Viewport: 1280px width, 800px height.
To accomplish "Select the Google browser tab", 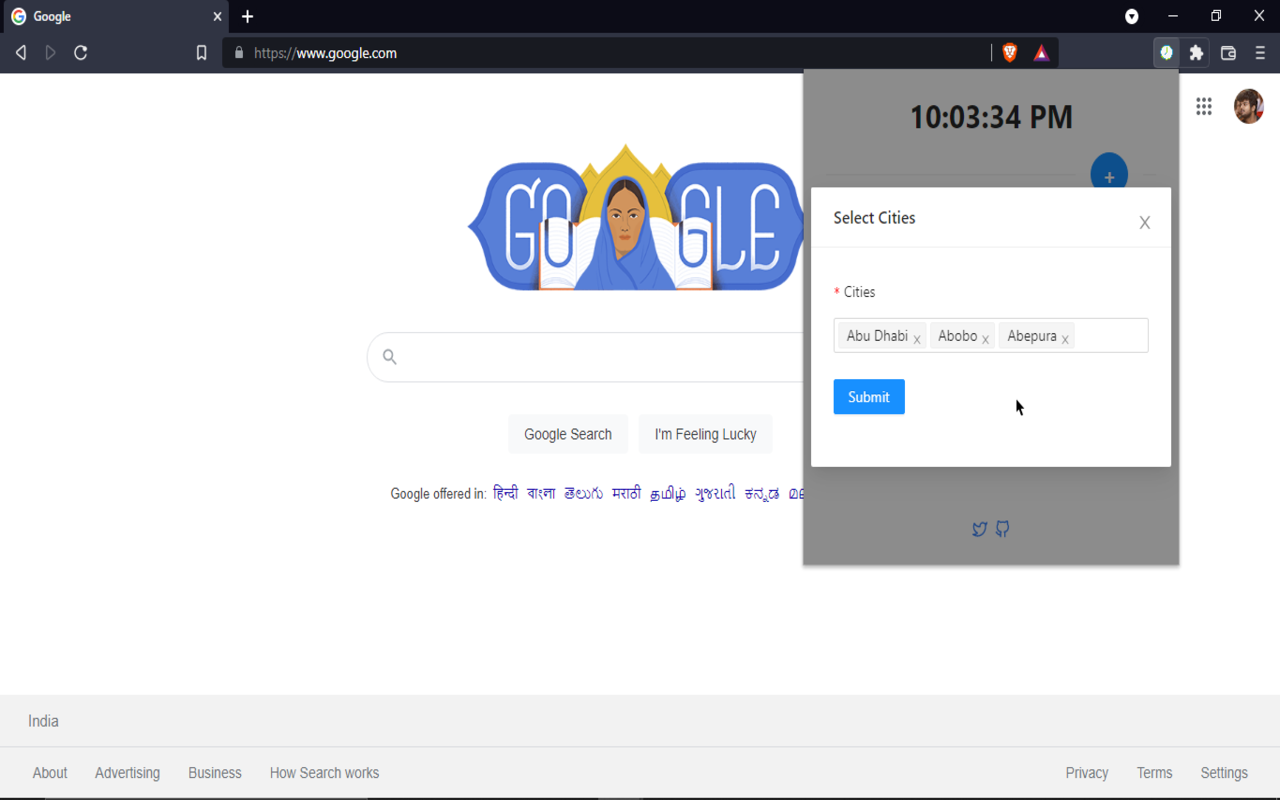I will 115,16.
